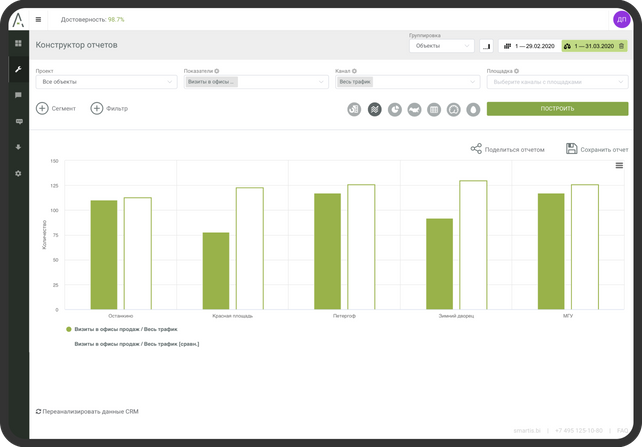Expand the Площадка channel selector

[x=557, y=82]
